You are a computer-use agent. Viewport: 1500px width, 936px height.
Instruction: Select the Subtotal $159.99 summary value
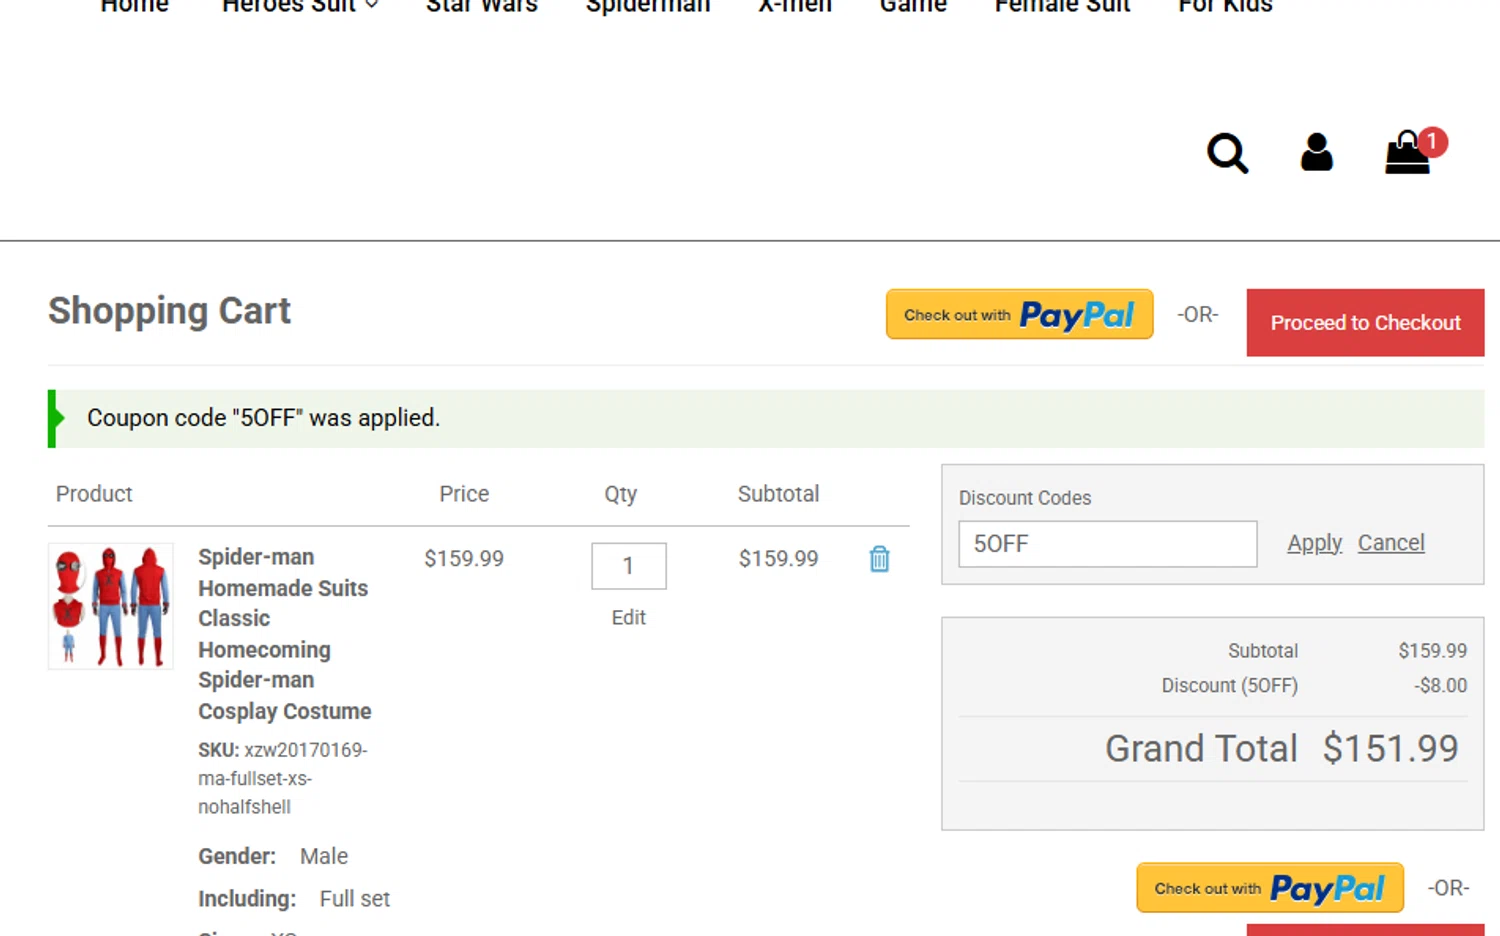(x=1432, y=651)
